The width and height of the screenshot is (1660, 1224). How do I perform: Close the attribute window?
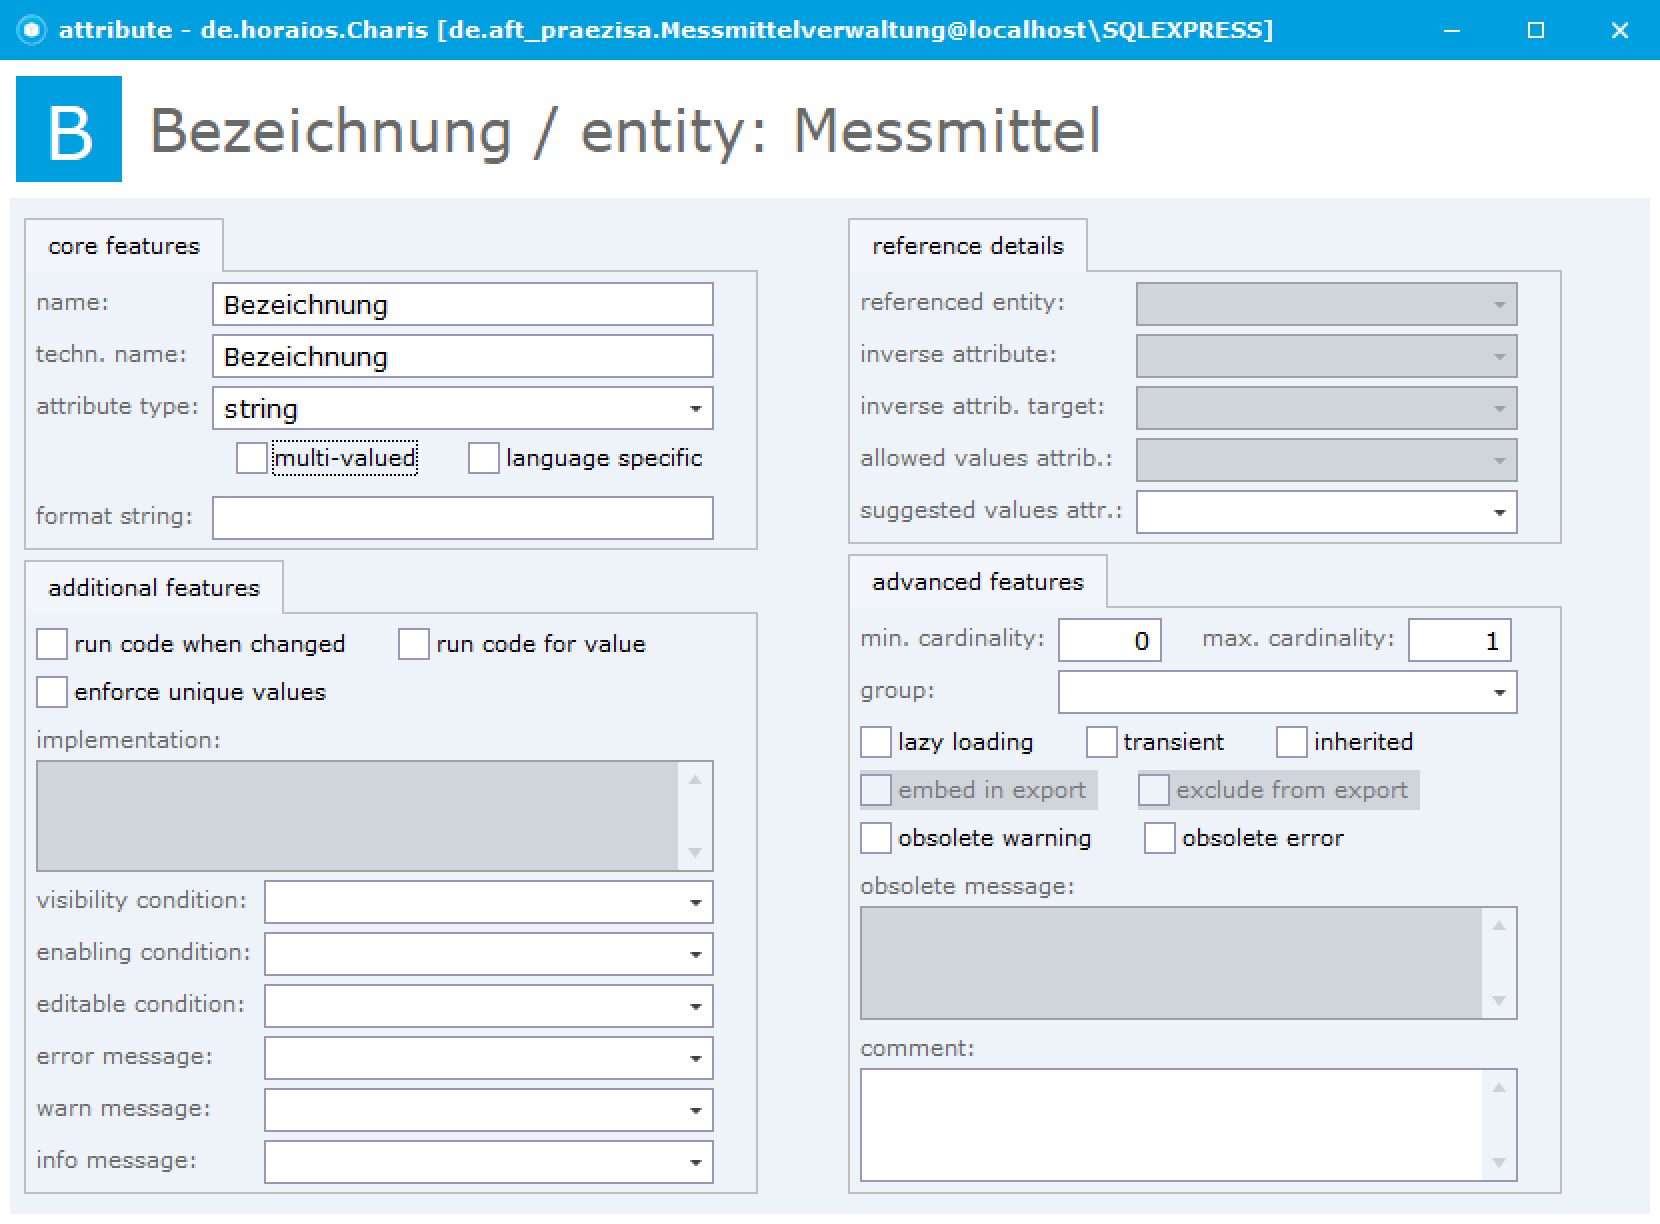point(1620,30)
